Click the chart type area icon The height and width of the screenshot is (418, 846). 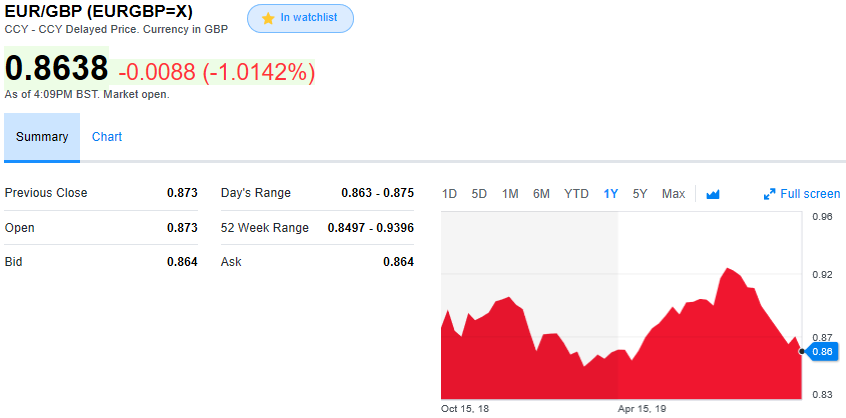713,194
